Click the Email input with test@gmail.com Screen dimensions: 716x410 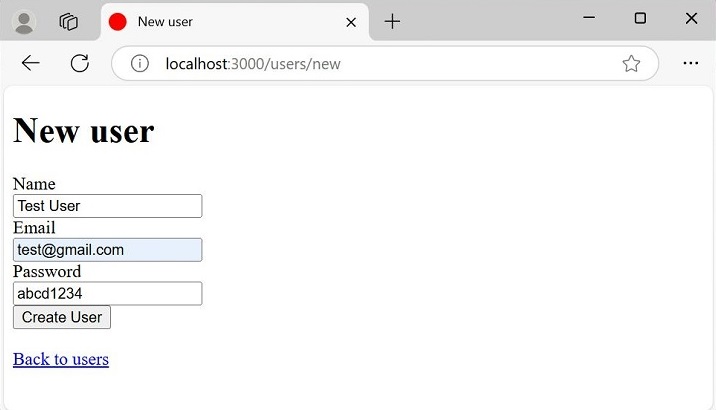coord(107,250)
